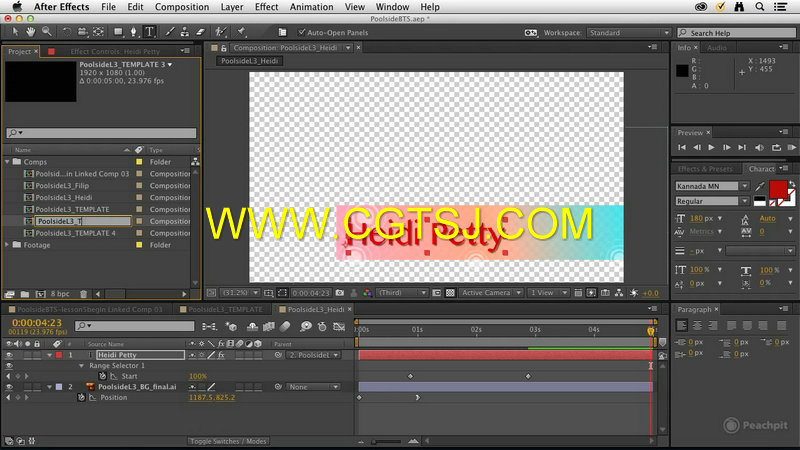Open the Kannada MN font dropdown
Image resolution: width=800 pixels, height=450 pixels.
(x=712, y=186)
